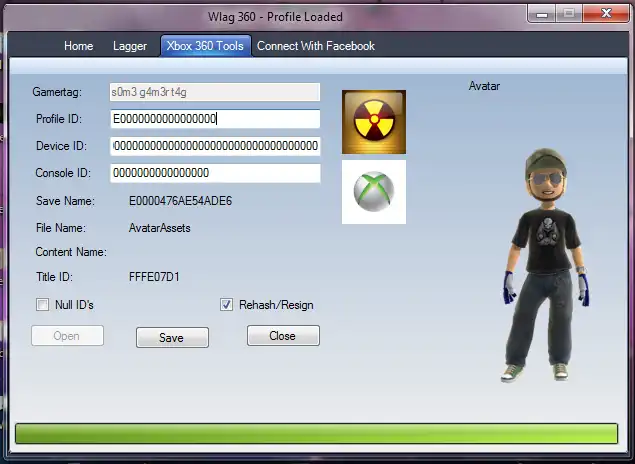The width and height of the screenshot is (635, 464).
Task: Select the Save Name value E0000476AE54ADE6
Action: tap(180, 201)
